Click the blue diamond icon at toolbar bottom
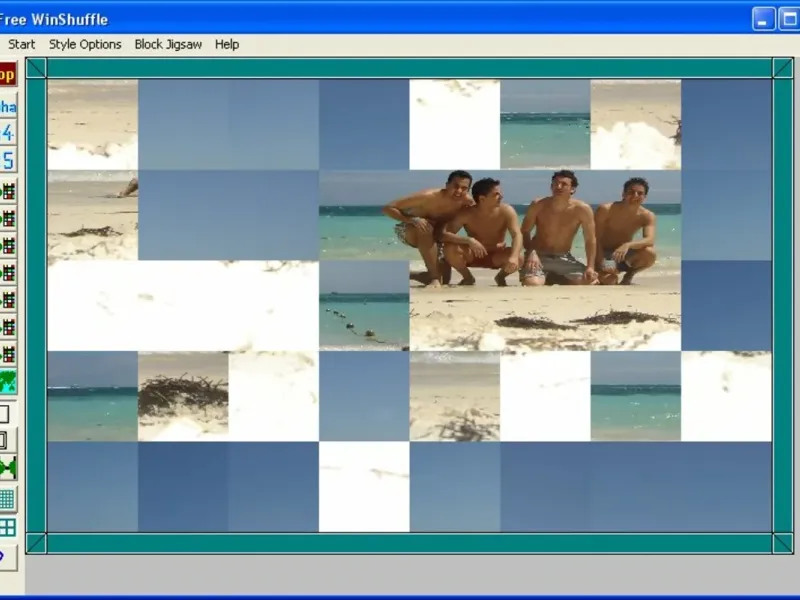 click(x=8, y=557)
